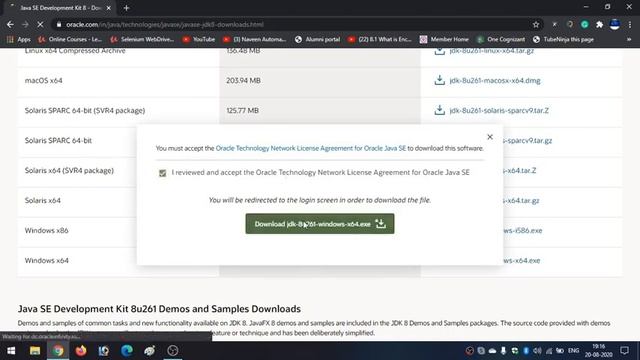Open the TubeNinja this page bookmark
640x360 pixels.
click(563, 39)
